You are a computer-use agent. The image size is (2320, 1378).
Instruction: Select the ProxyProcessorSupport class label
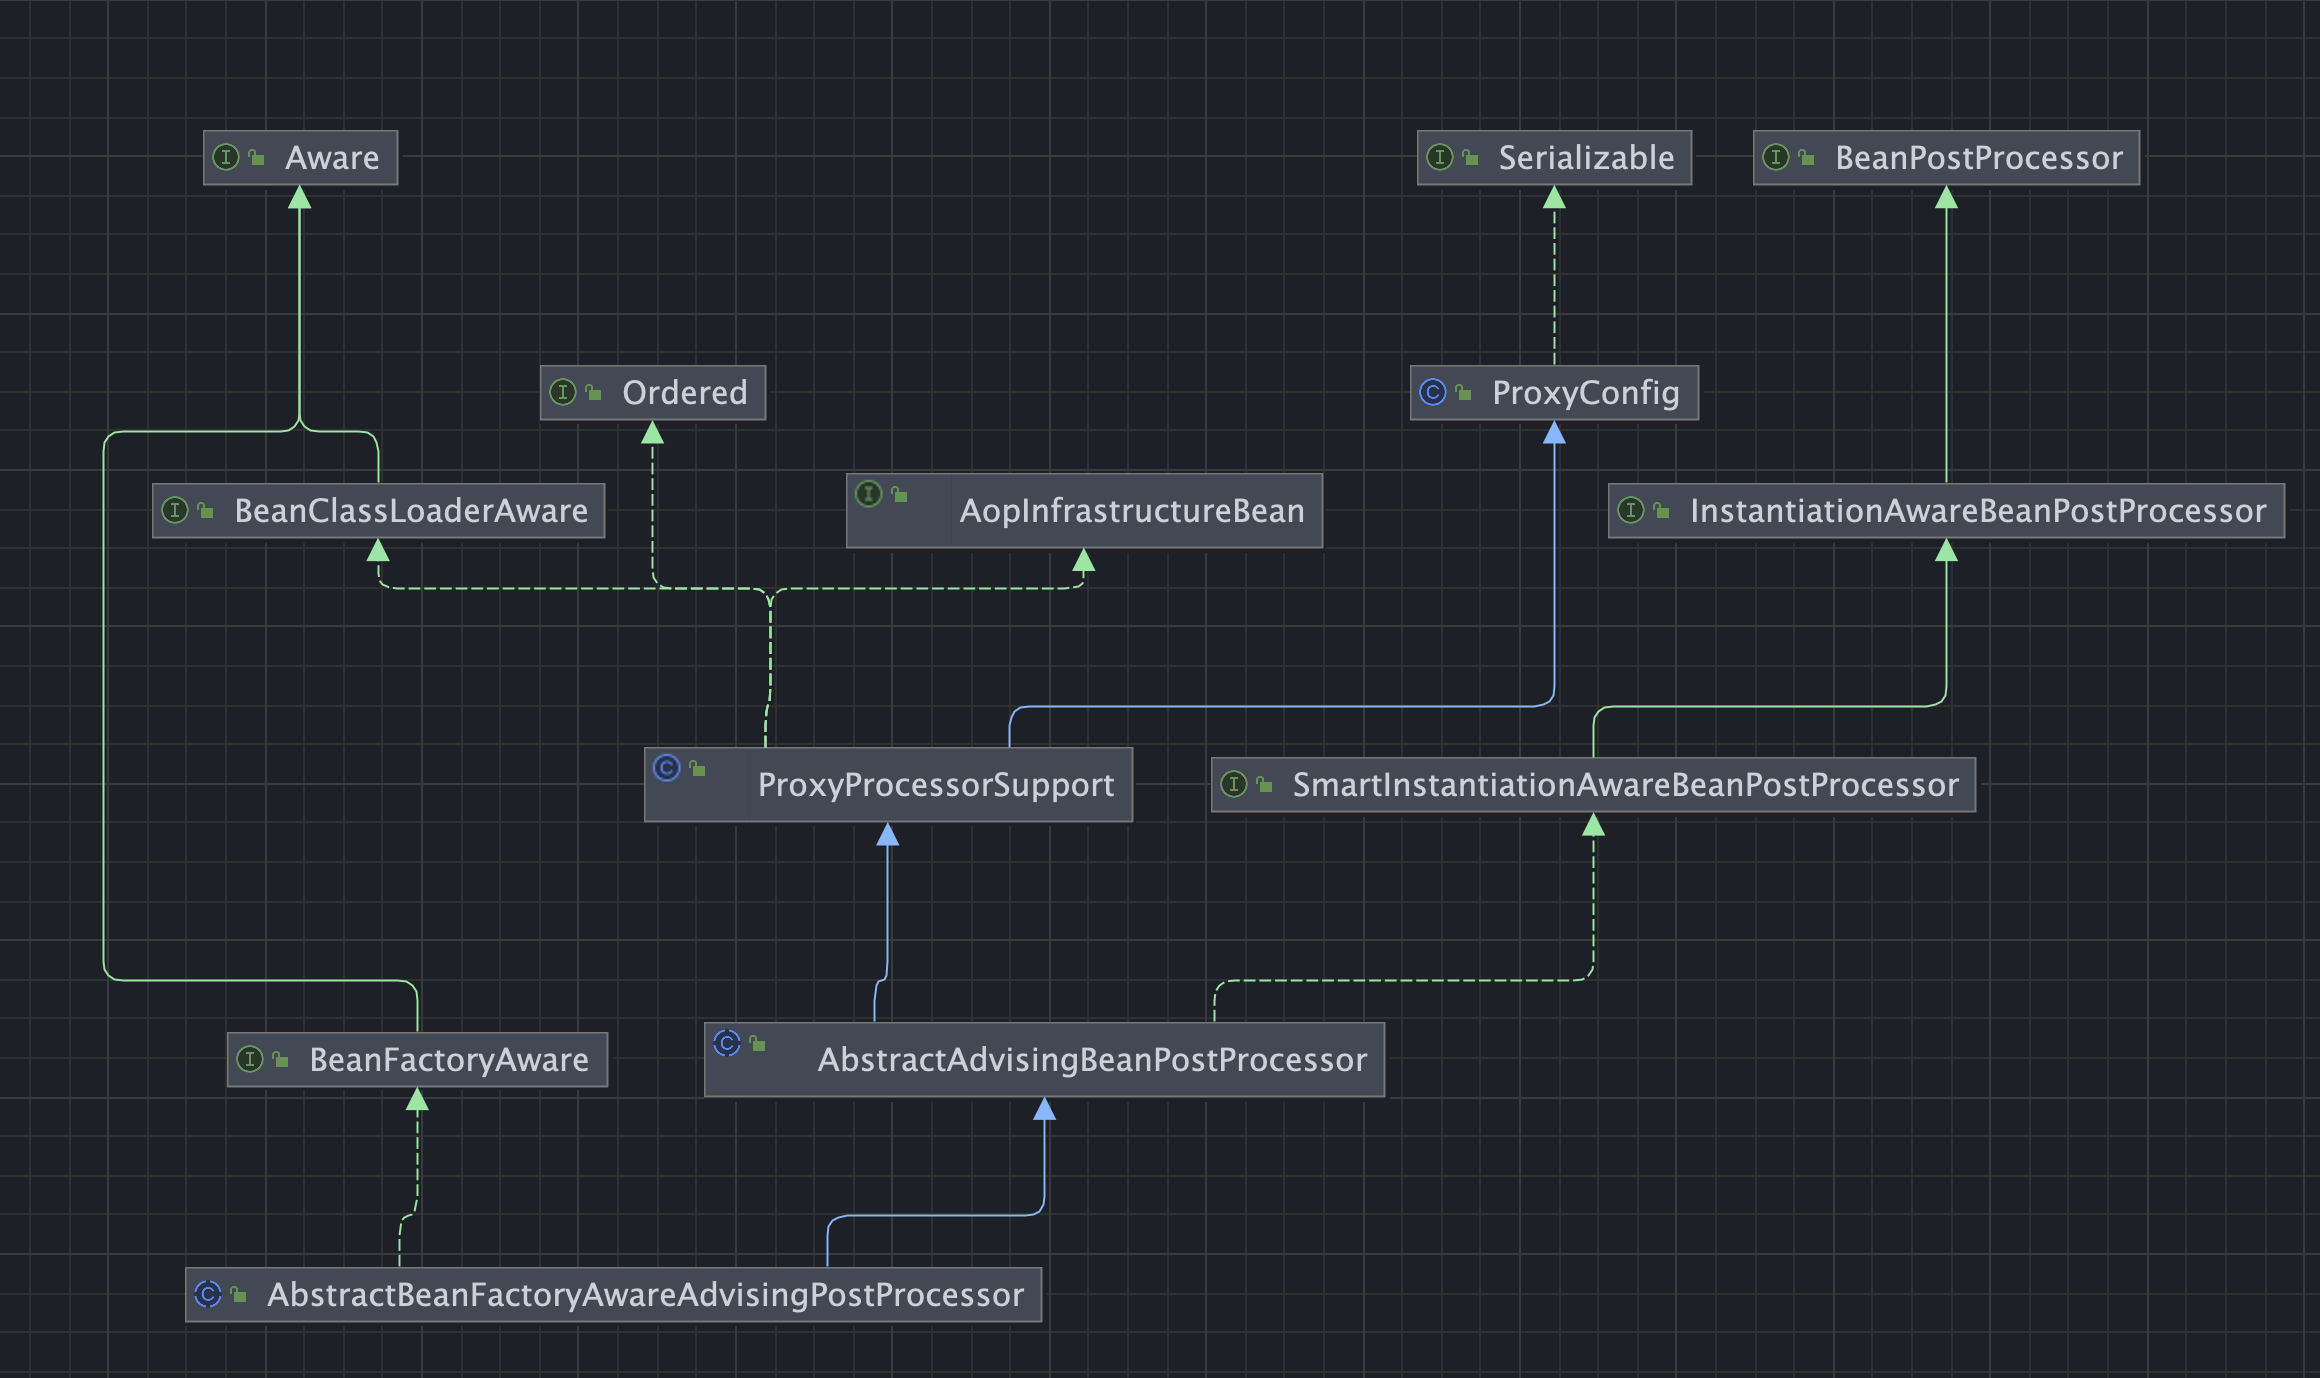click(935, 785)
